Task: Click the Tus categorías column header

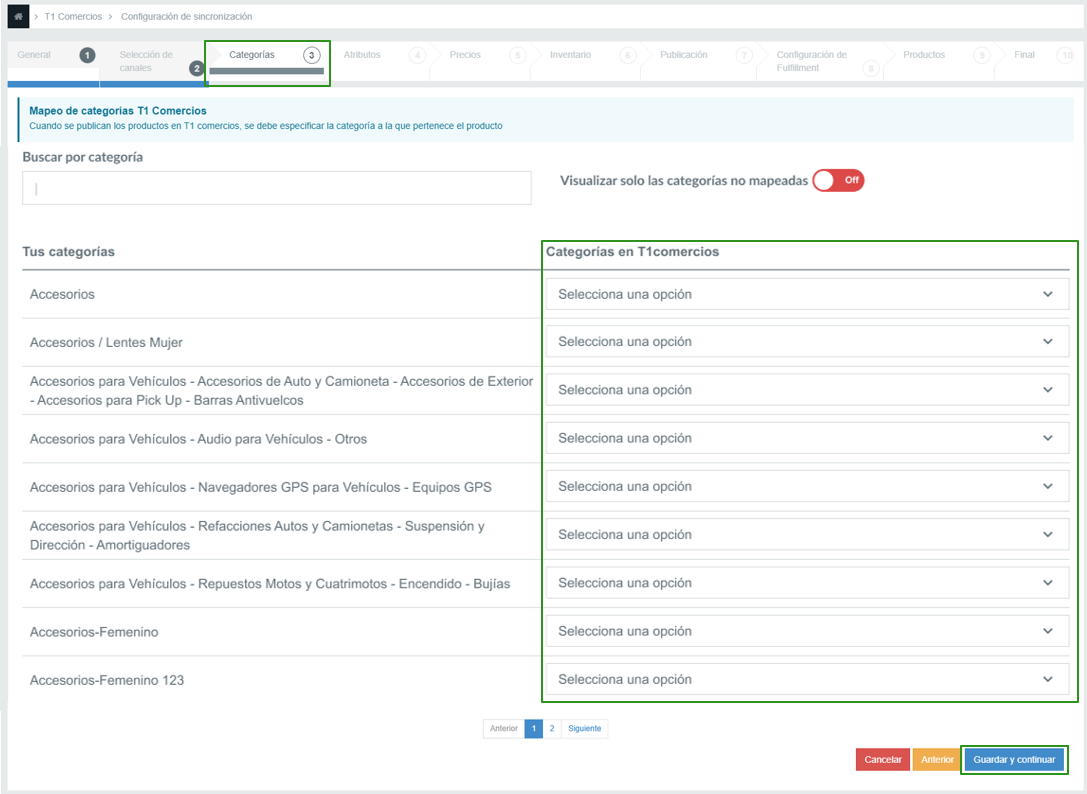Action: [69, 252]
